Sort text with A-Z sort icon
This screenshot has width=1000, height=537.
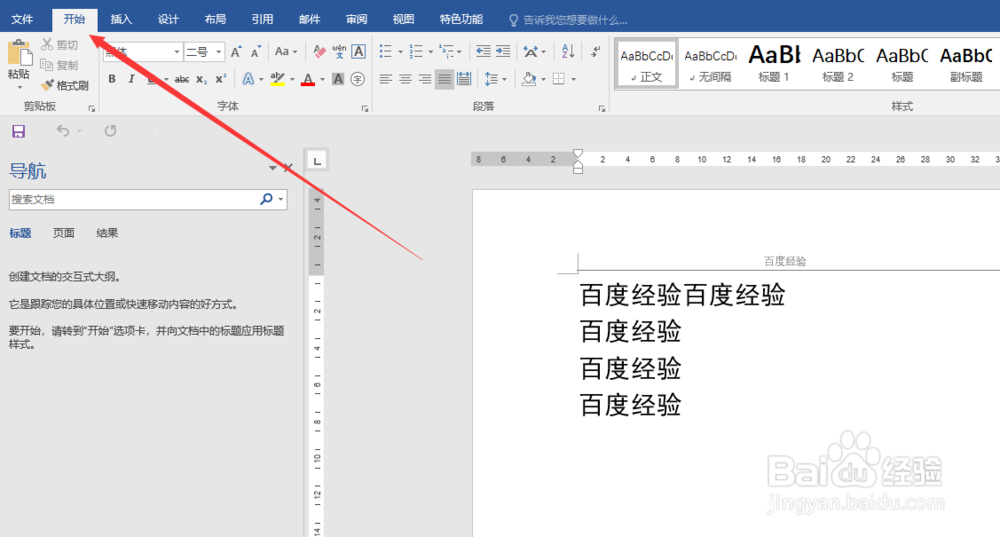point(568,51)
